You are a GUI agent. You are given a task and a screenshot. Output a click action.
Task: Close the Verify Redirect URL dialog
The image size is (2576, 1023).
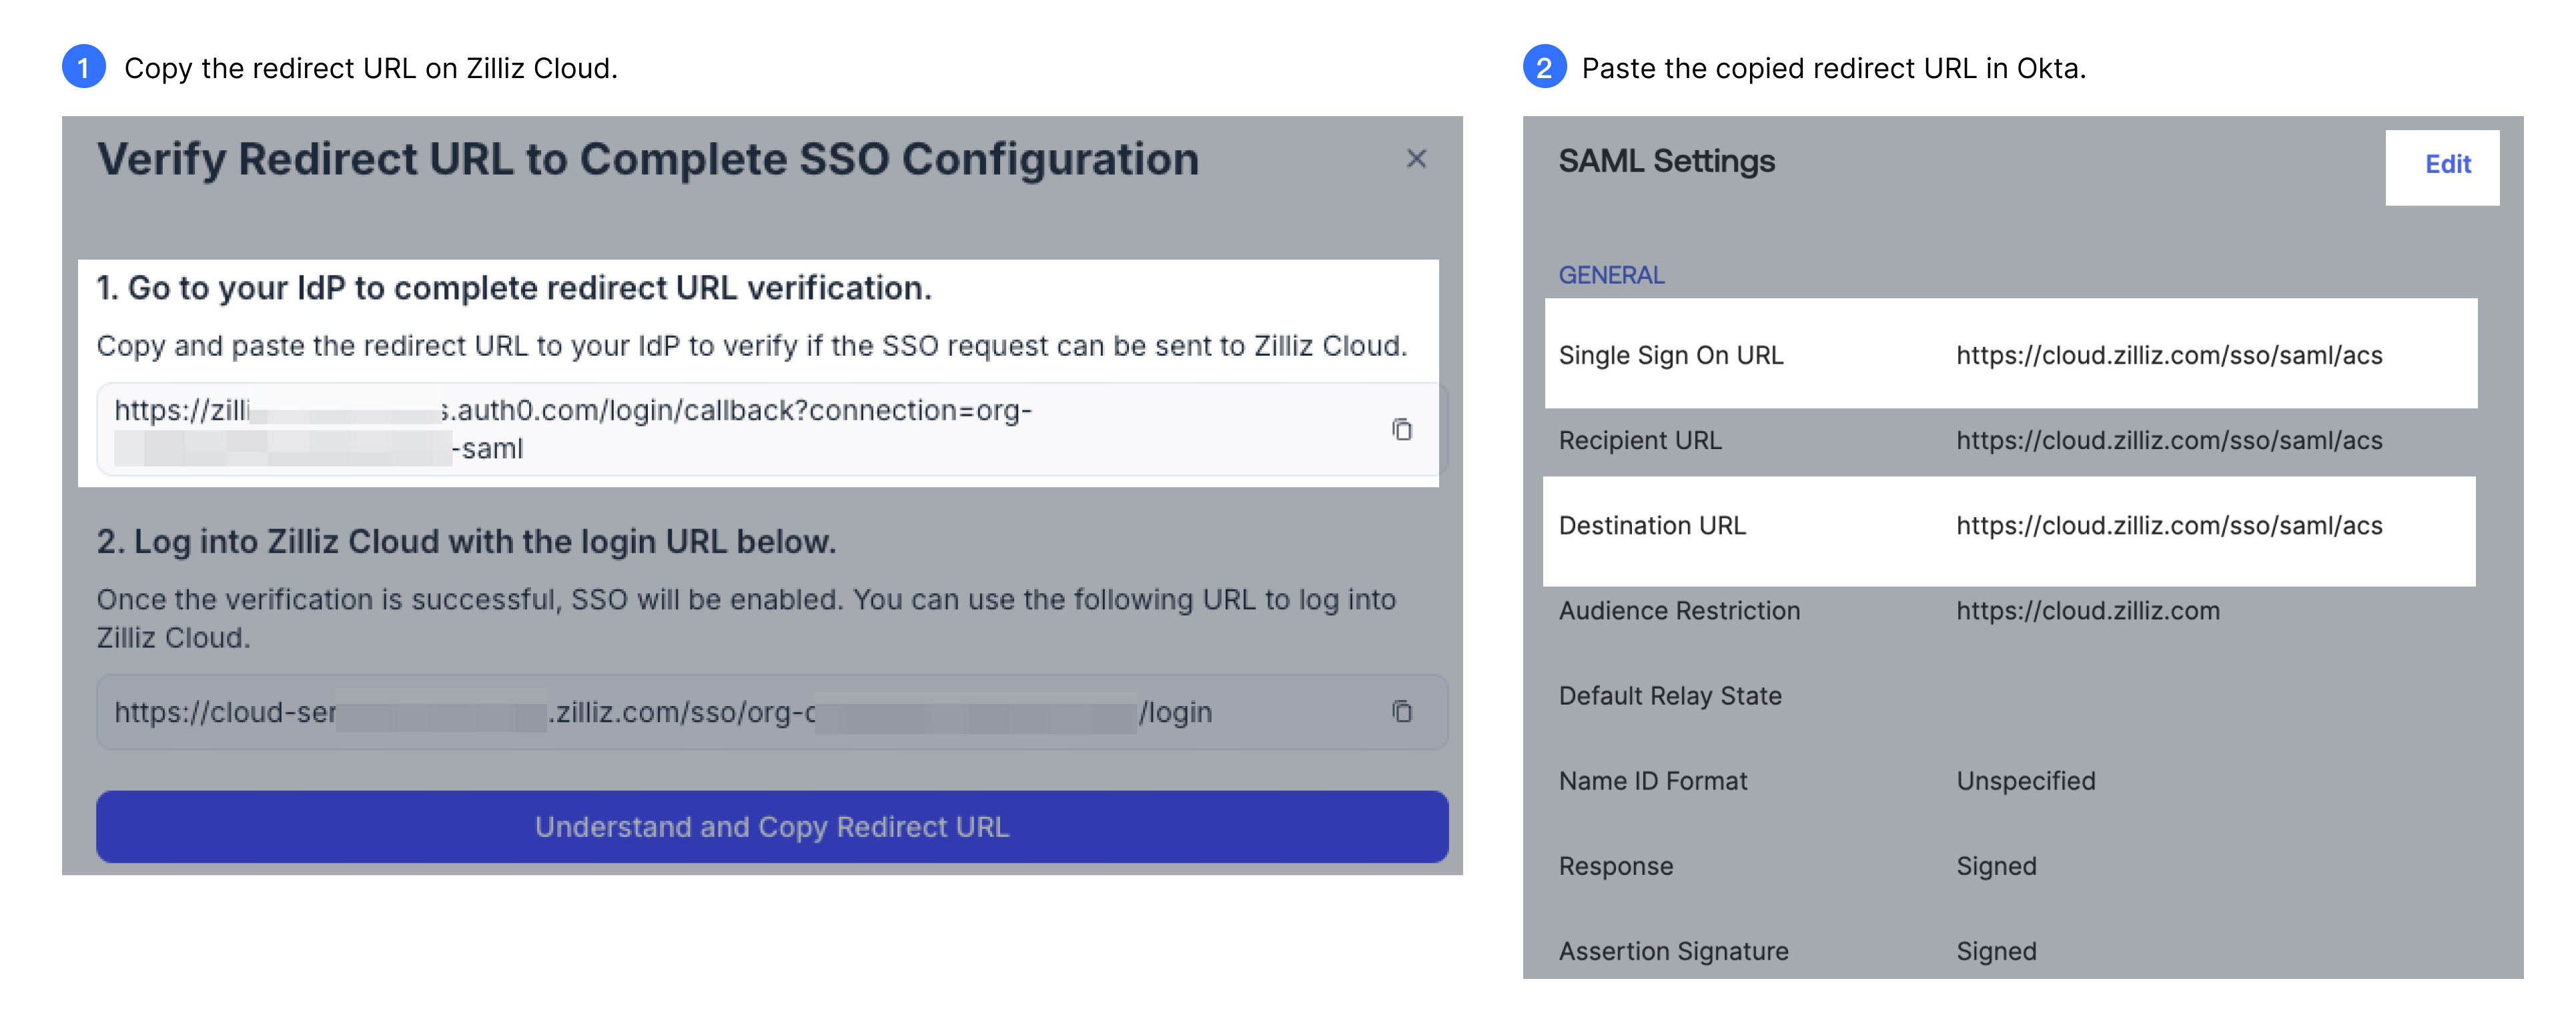click(1416, 158)
